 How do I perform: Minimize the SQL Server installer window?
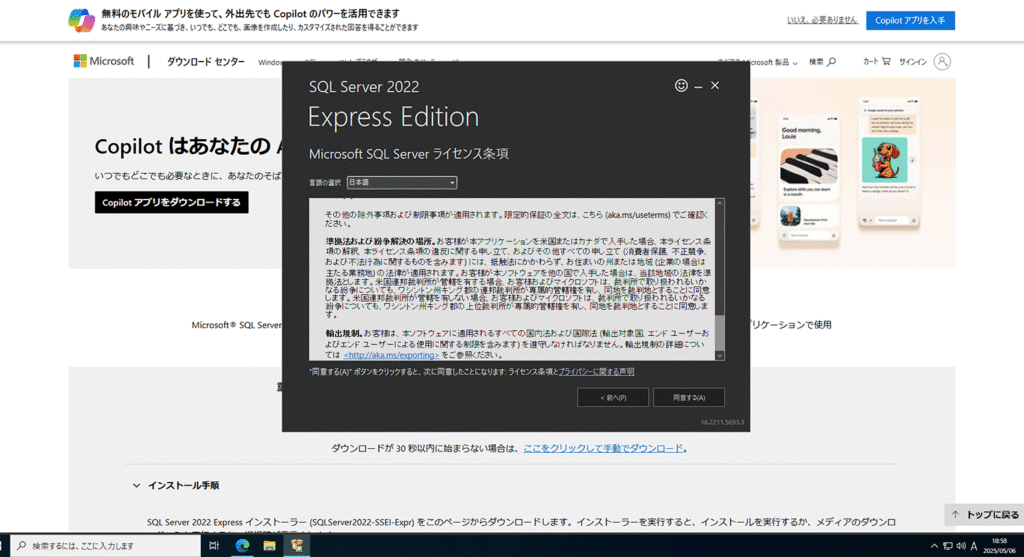tap(698, 86)
